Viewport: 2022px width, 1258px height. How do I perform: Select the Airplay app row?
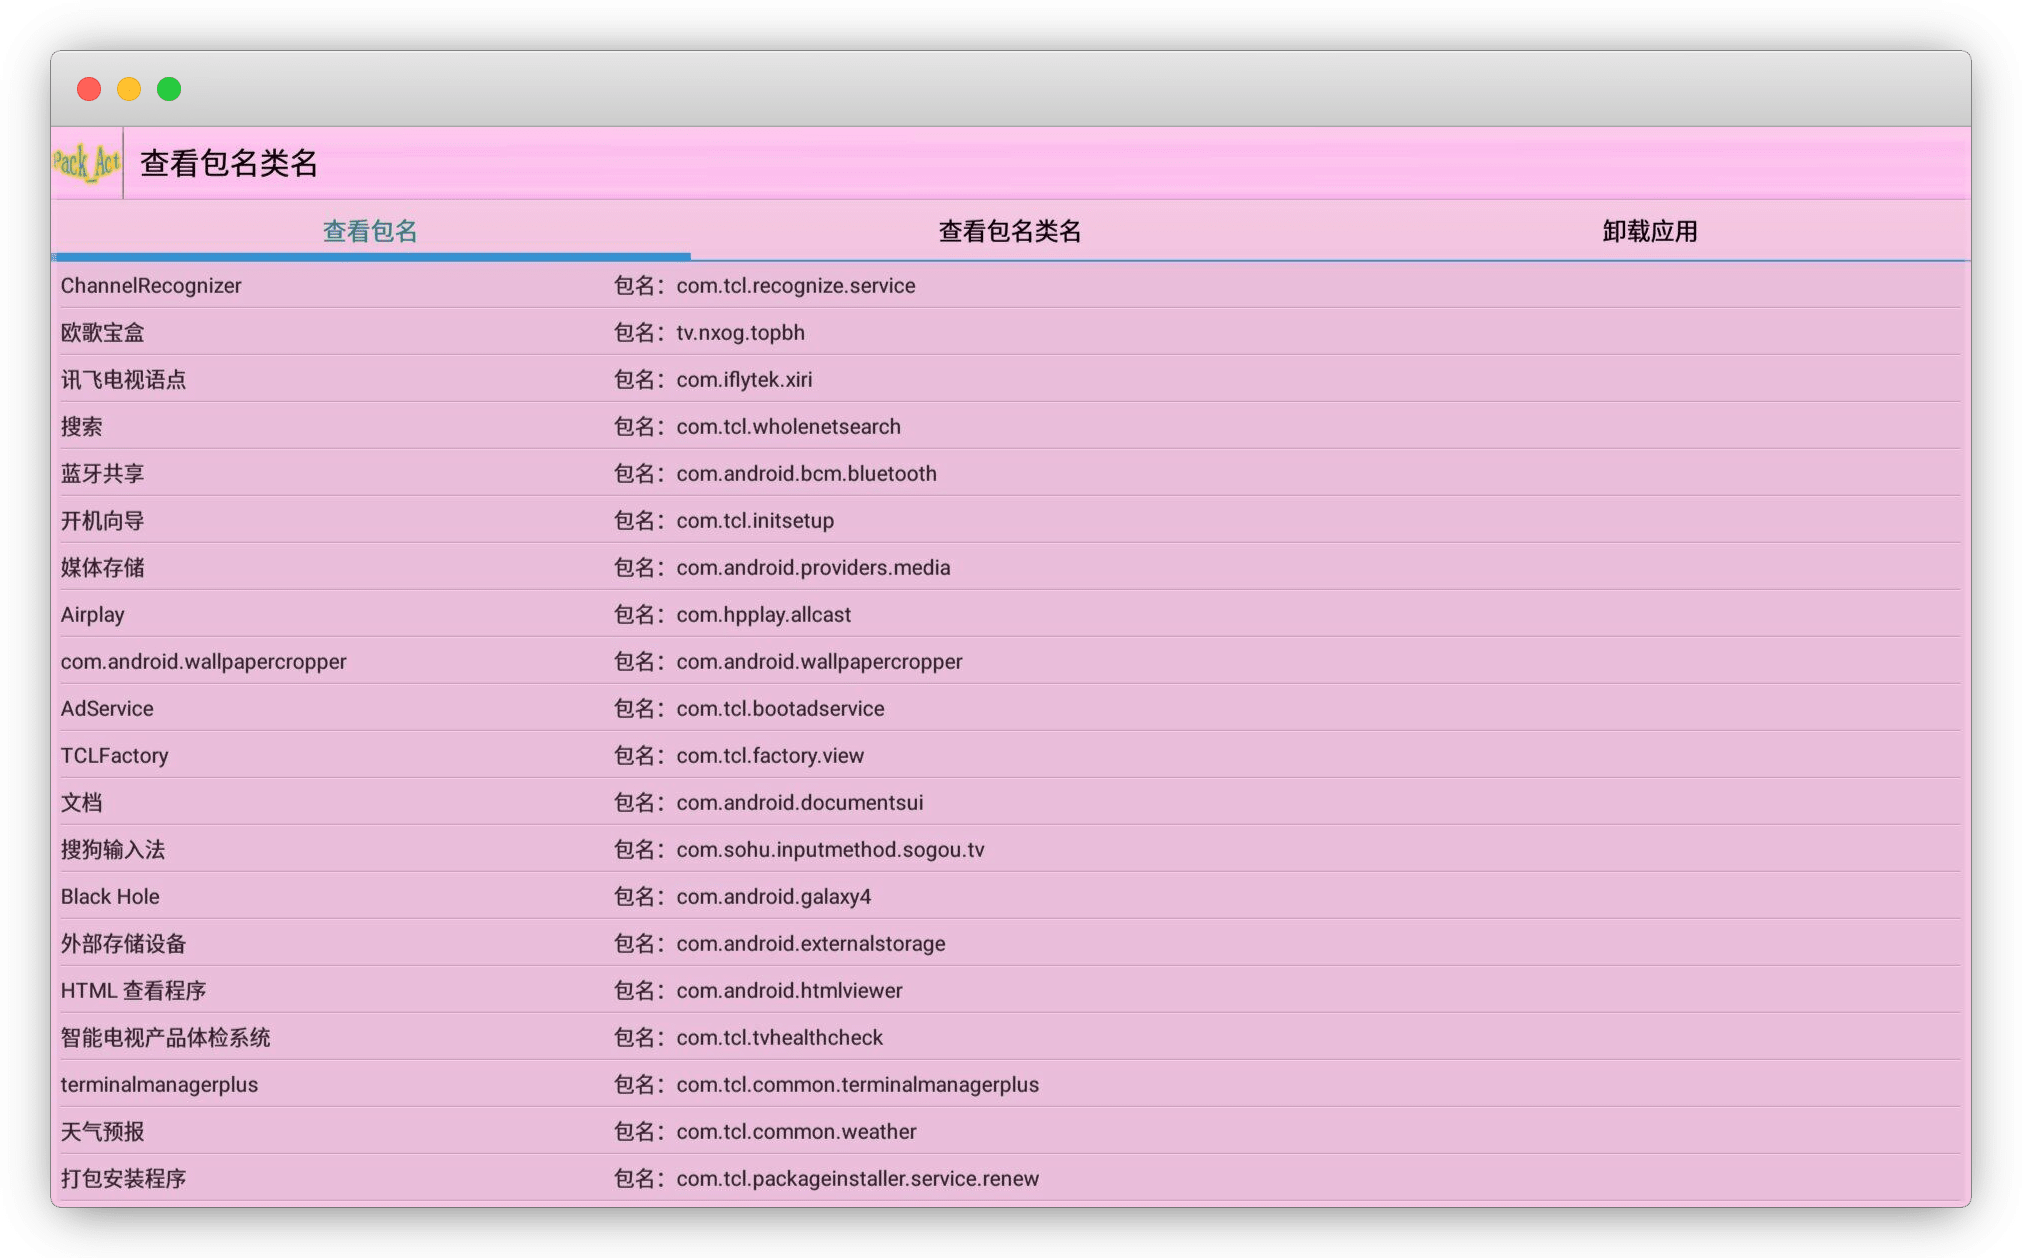click(93, 615)
